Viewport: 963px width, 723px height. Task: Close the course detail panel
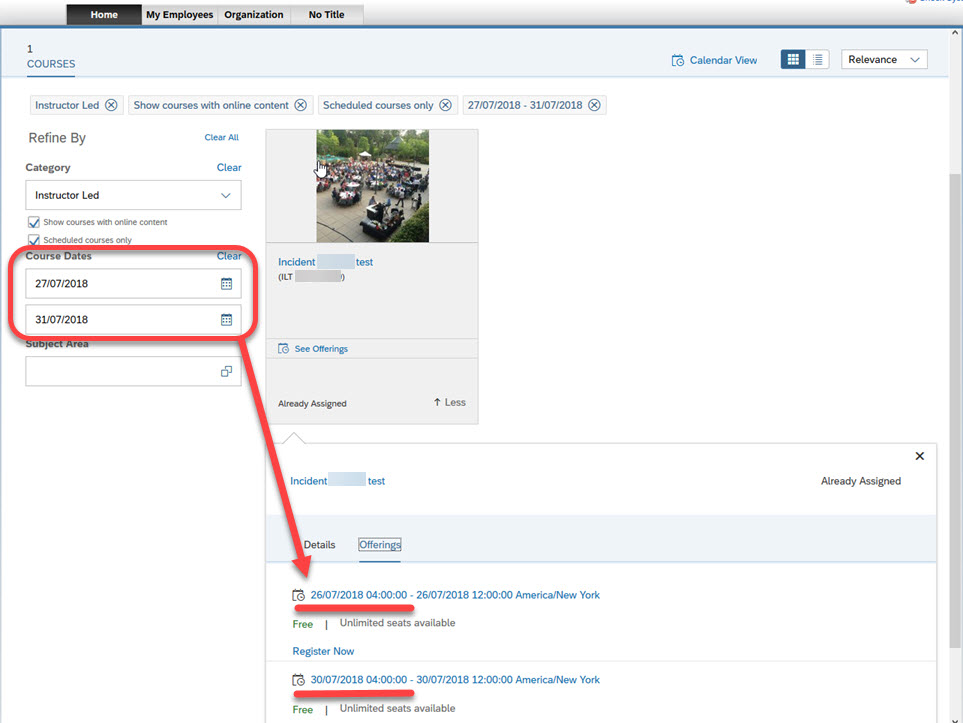pyautogui.click(x=919, y=456)
